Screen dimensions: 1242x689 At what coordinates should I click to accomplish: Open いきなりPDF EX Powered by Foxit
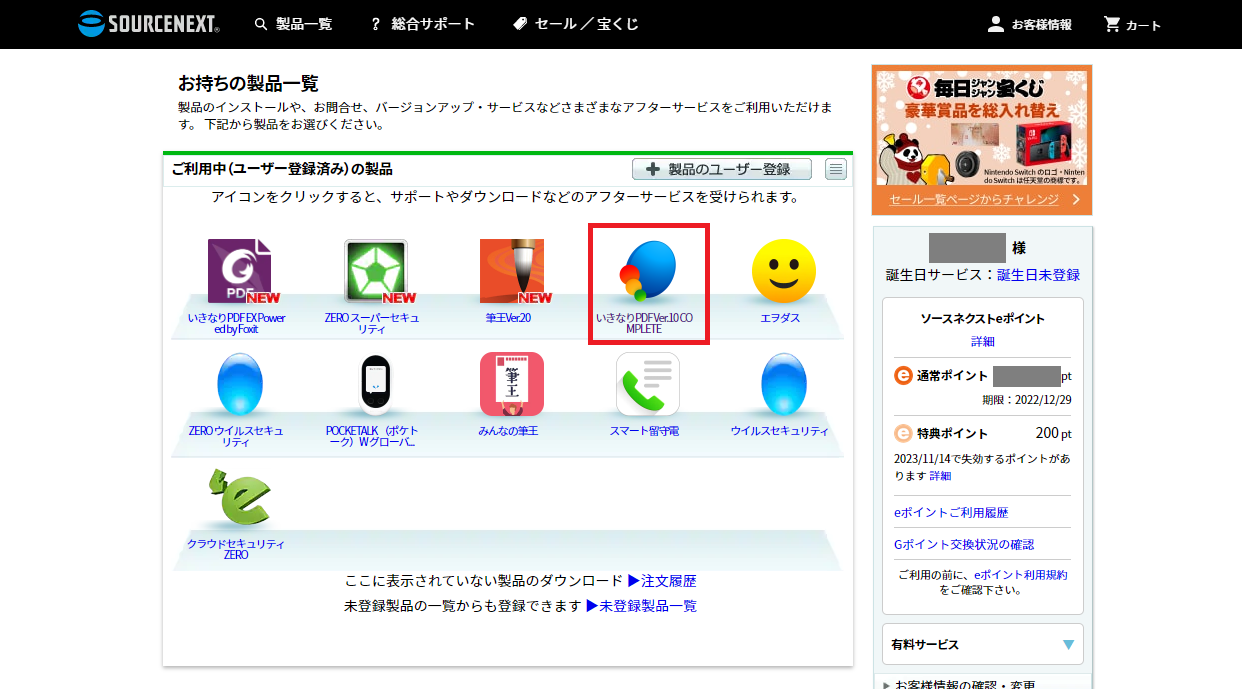(237, 270)
